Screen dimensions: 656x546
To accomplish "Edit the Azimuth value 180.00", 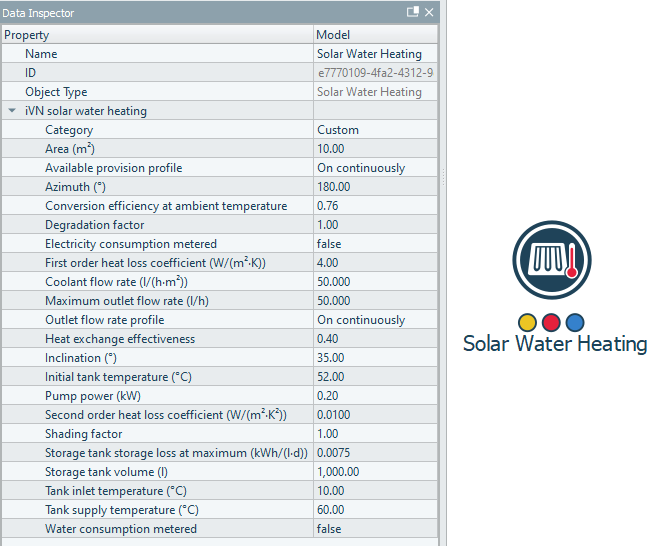I will point(376,187).
